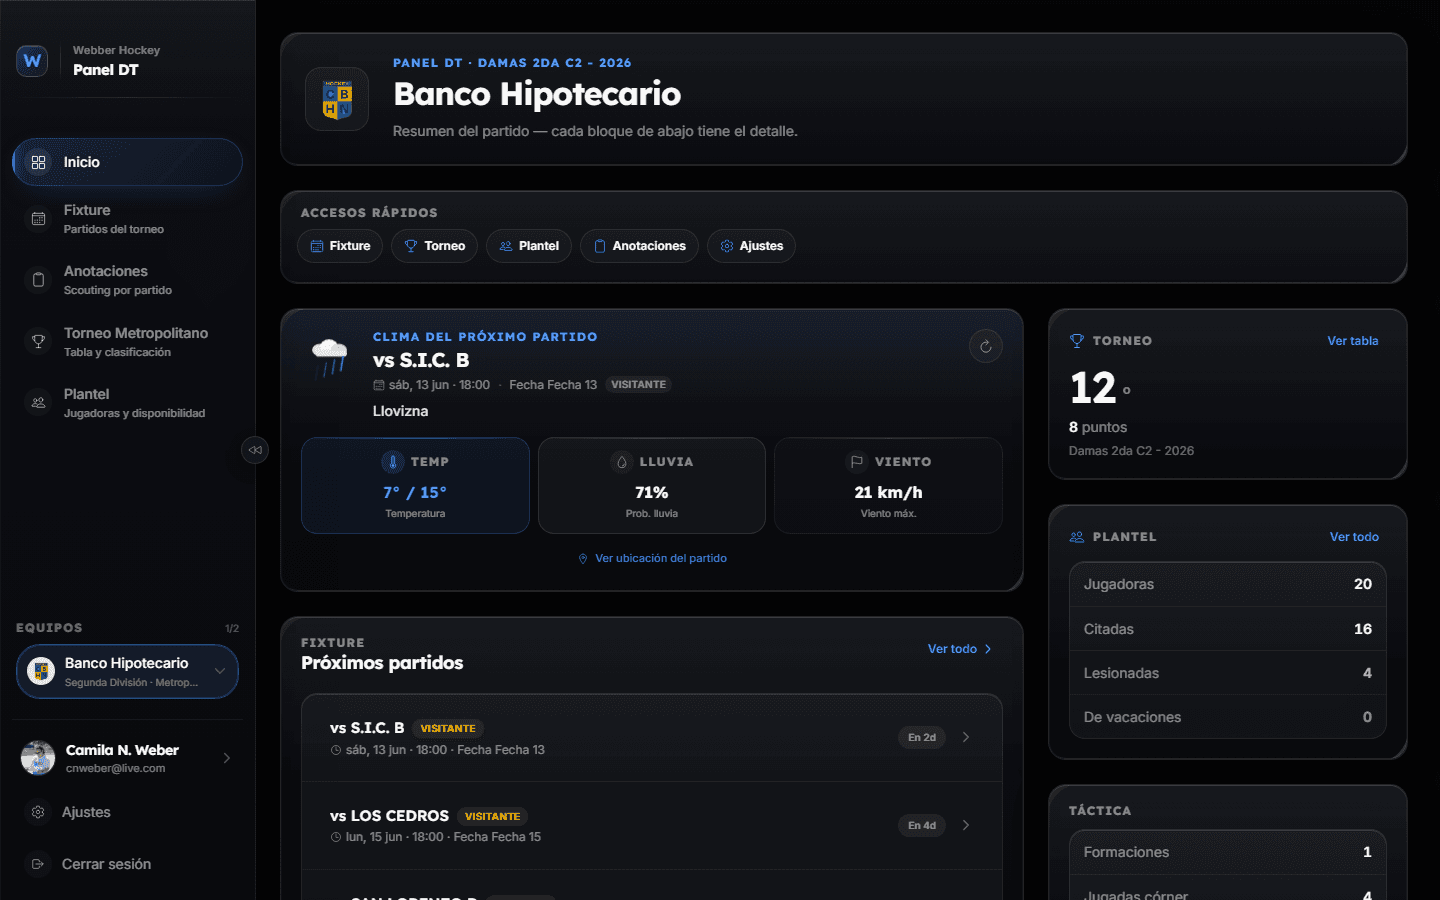Click the Webber Hockey W logo
1440x900 pixels.
(x=32, y=61)
